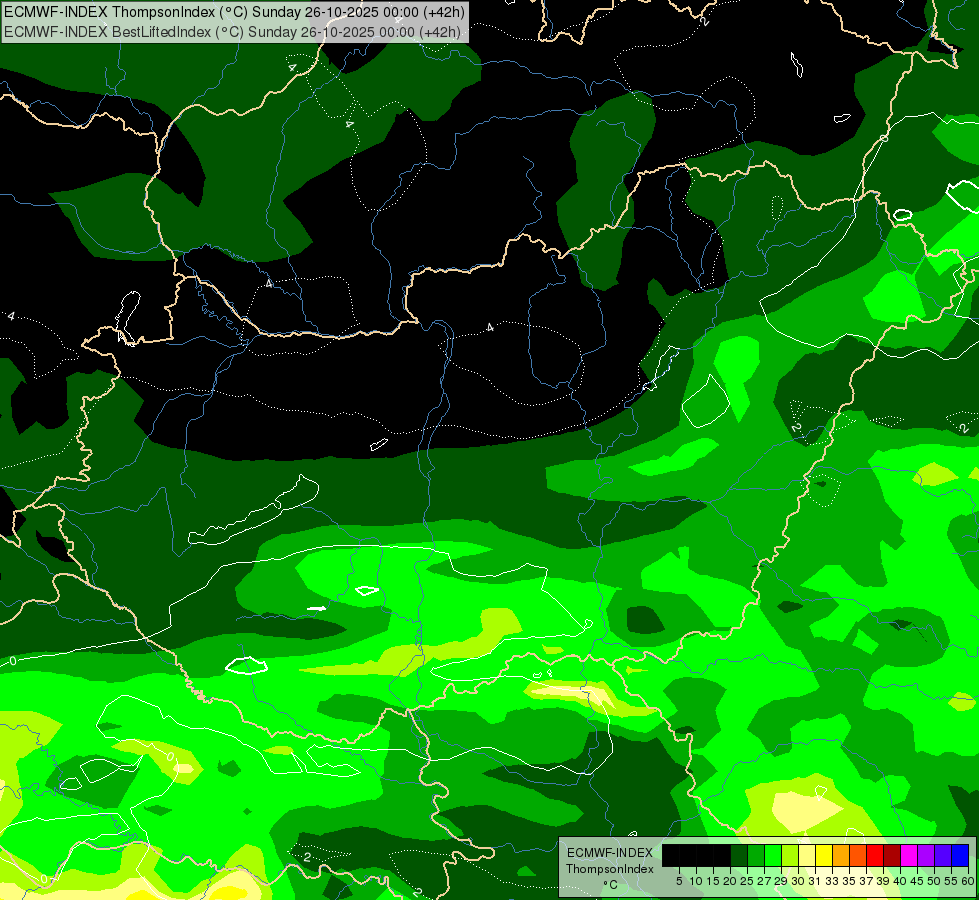Pick the magenta 40–45 legend swatch
Image resolution: width=979 pixels, height=900 pixels.
click(909, 855)
